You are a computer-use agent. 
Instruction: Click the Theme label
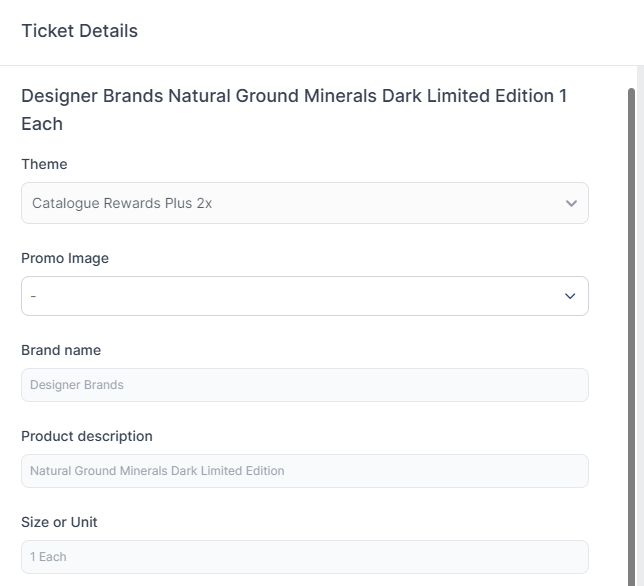coord(44,164)
